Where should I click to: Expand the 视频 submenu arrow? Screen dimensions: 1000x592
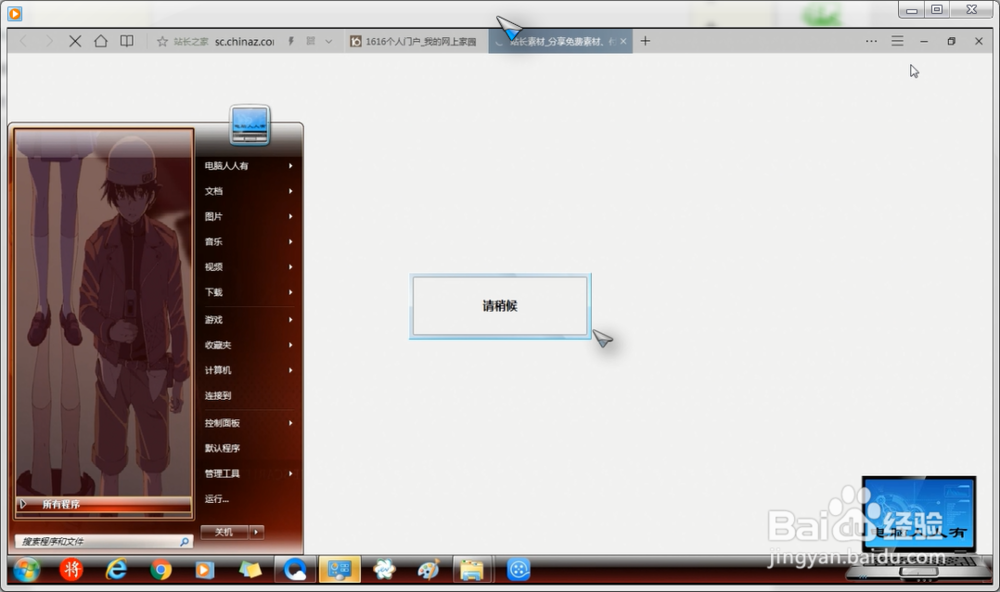[290, 267]
